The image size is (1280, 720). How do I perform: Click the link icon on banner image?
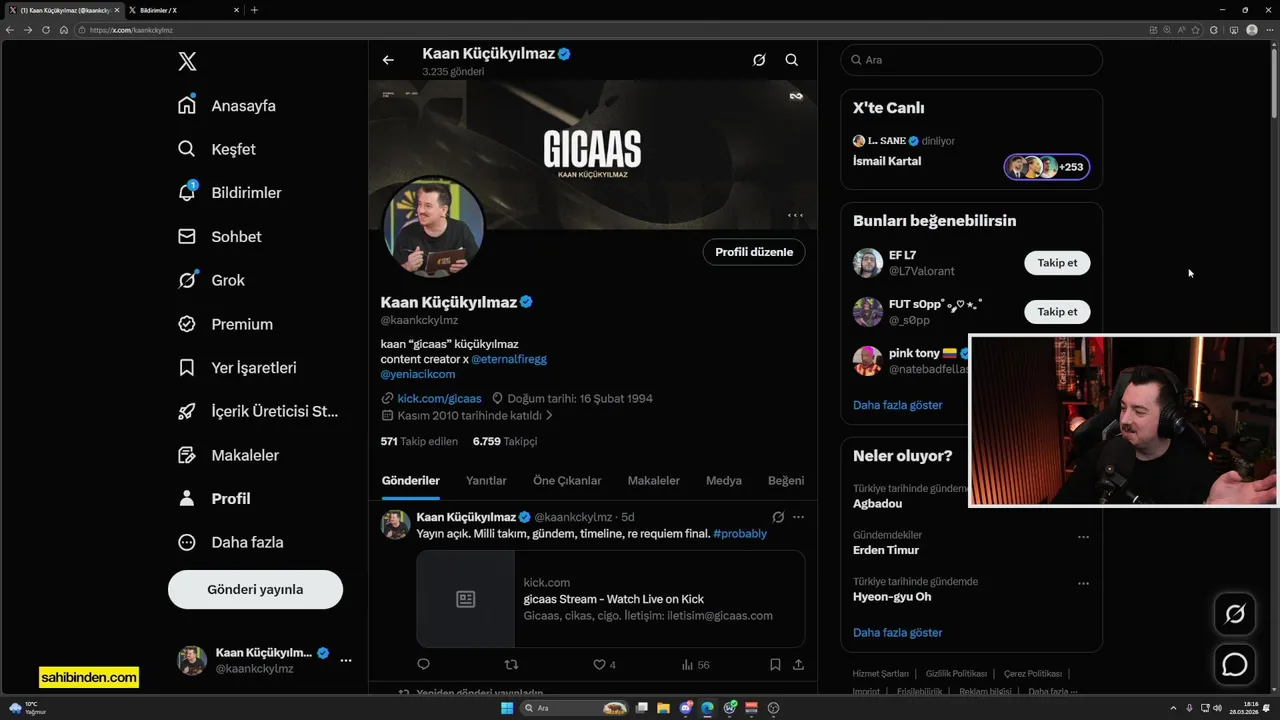796,96
